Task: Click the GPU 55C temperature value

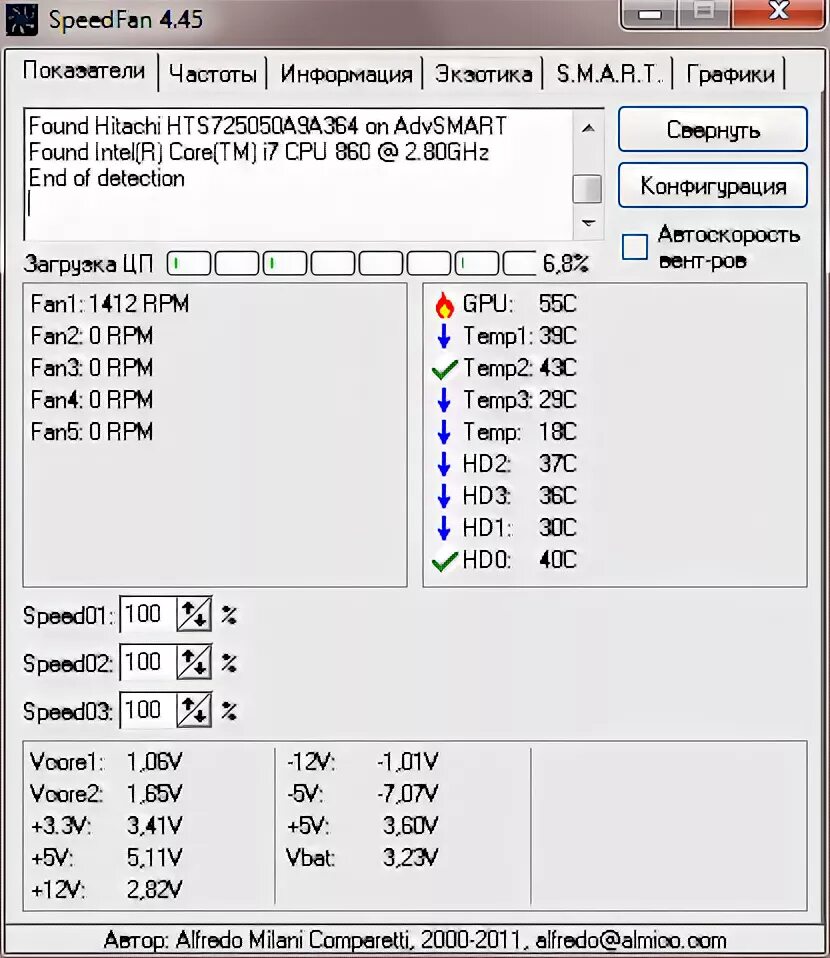Action: pyautogui.click(x=557, y=304)
